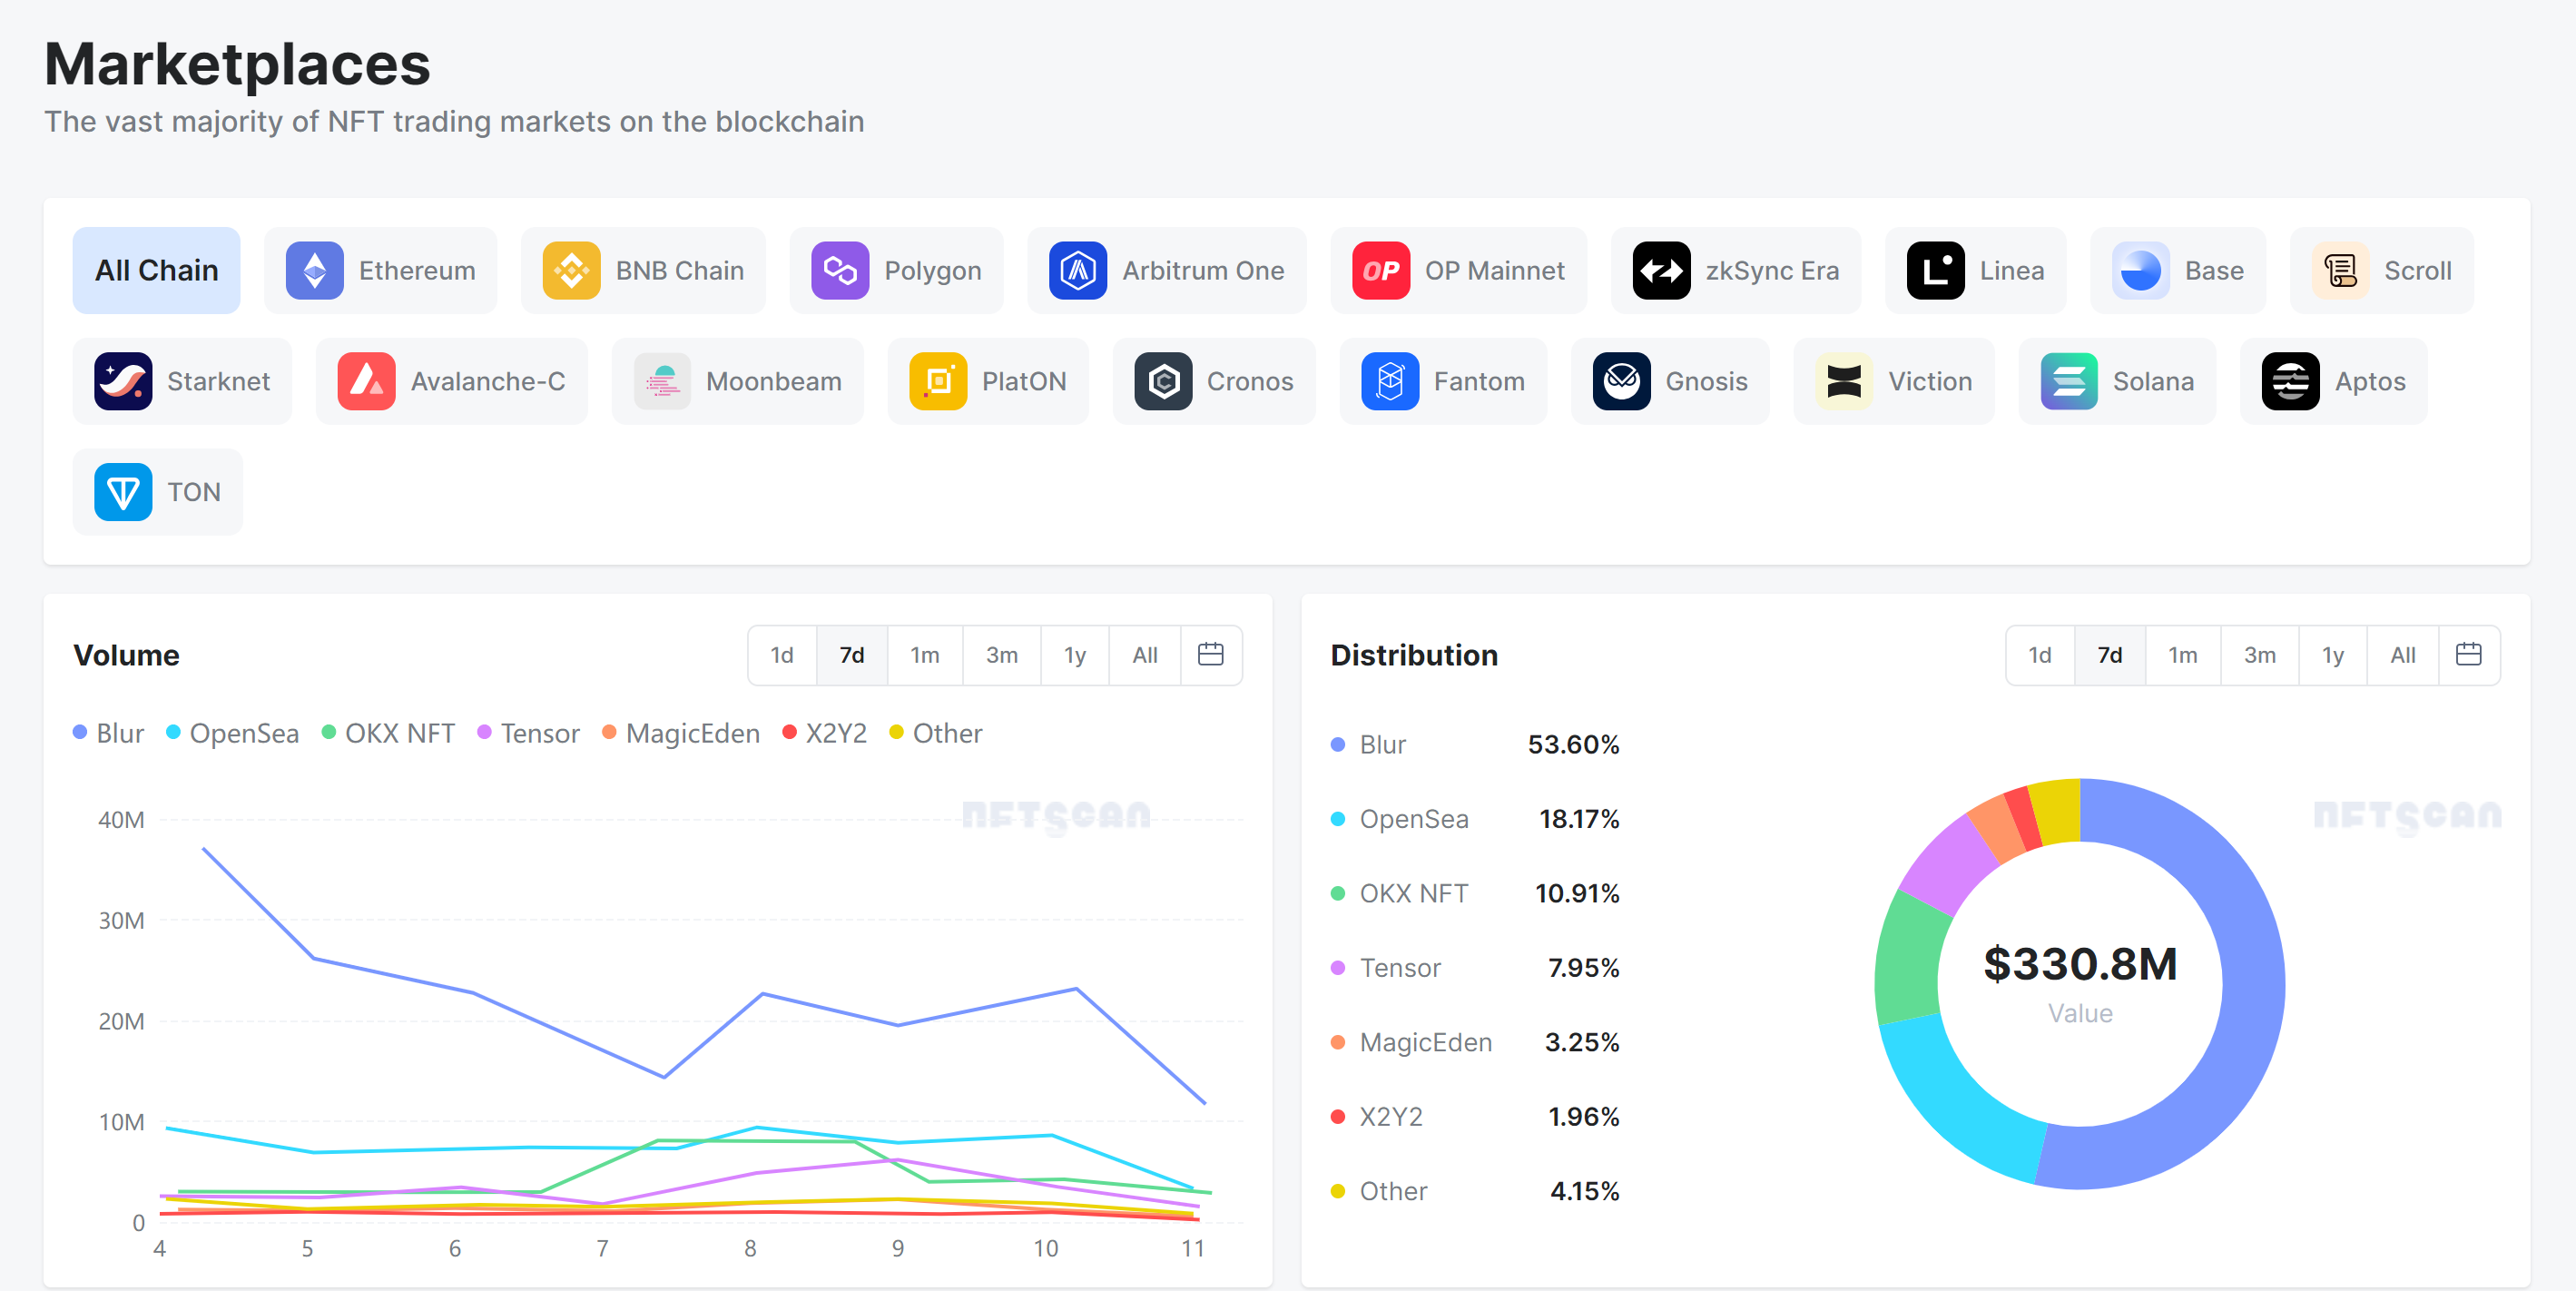Toggle MagicEden series in Volume legend

pos(681,734)
